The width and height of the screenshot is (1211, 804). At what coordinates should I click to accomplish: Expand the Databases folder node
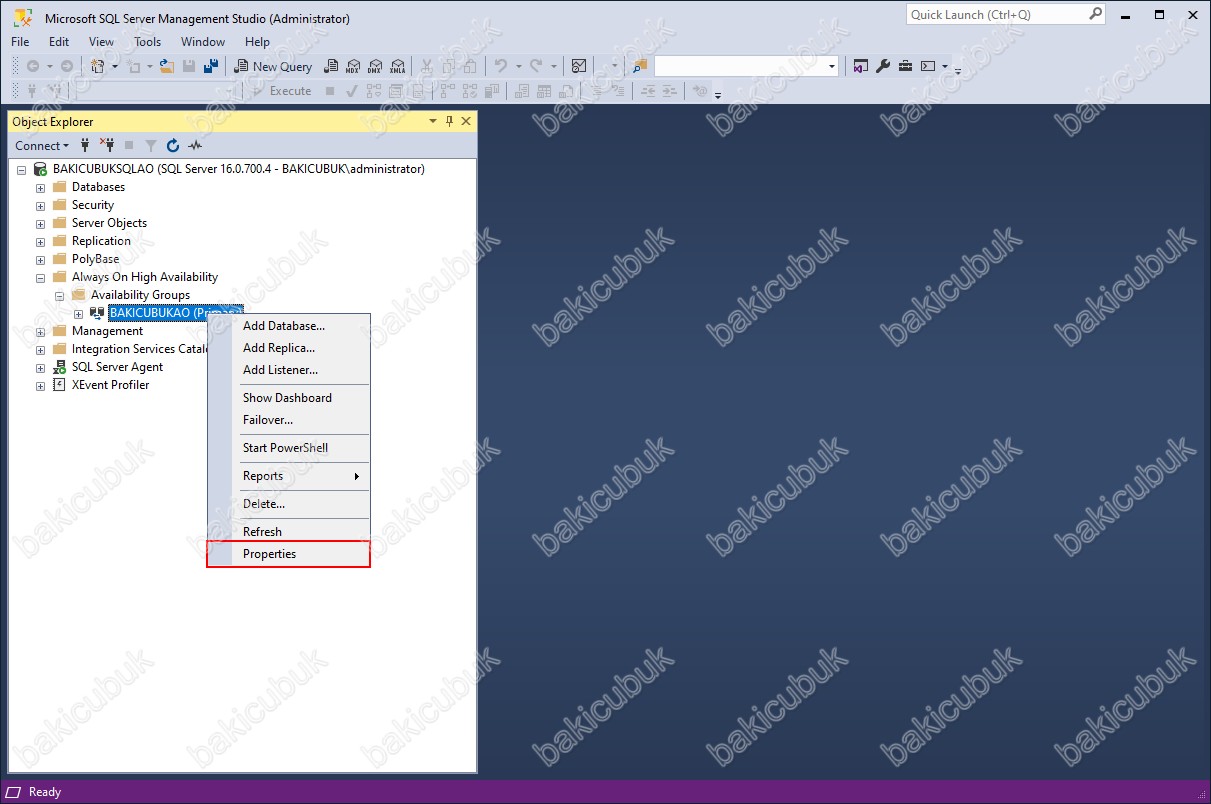tap(40, 187)
